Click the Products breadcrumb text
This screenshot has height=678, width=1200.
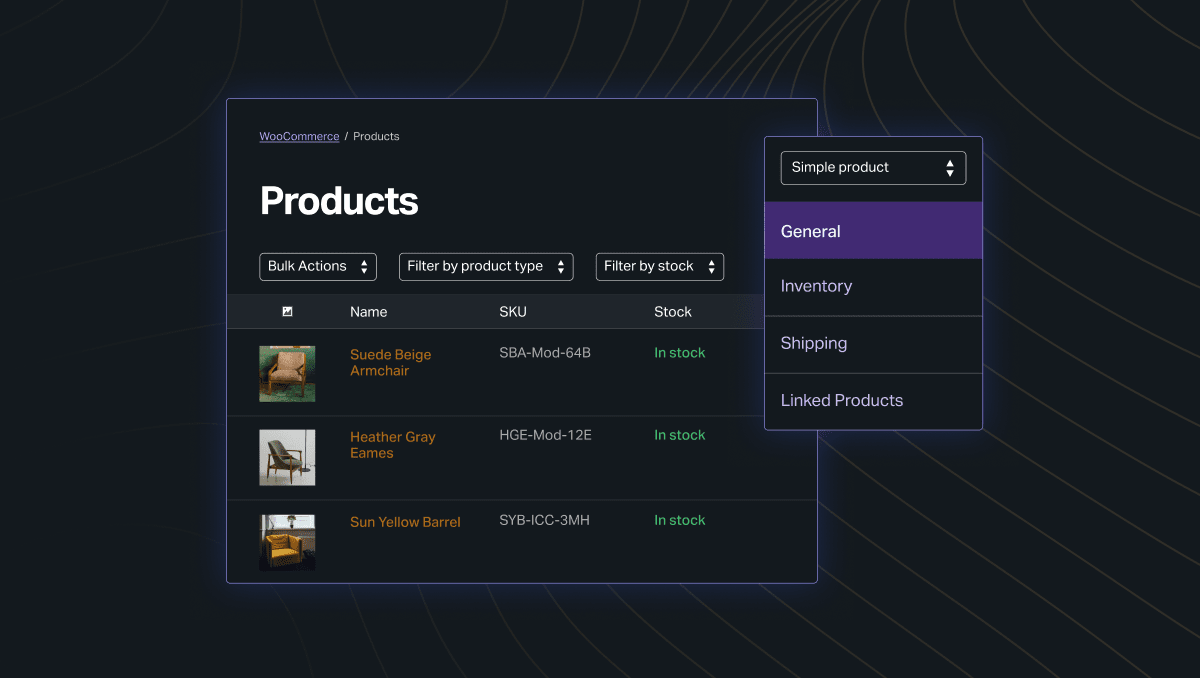376,137
